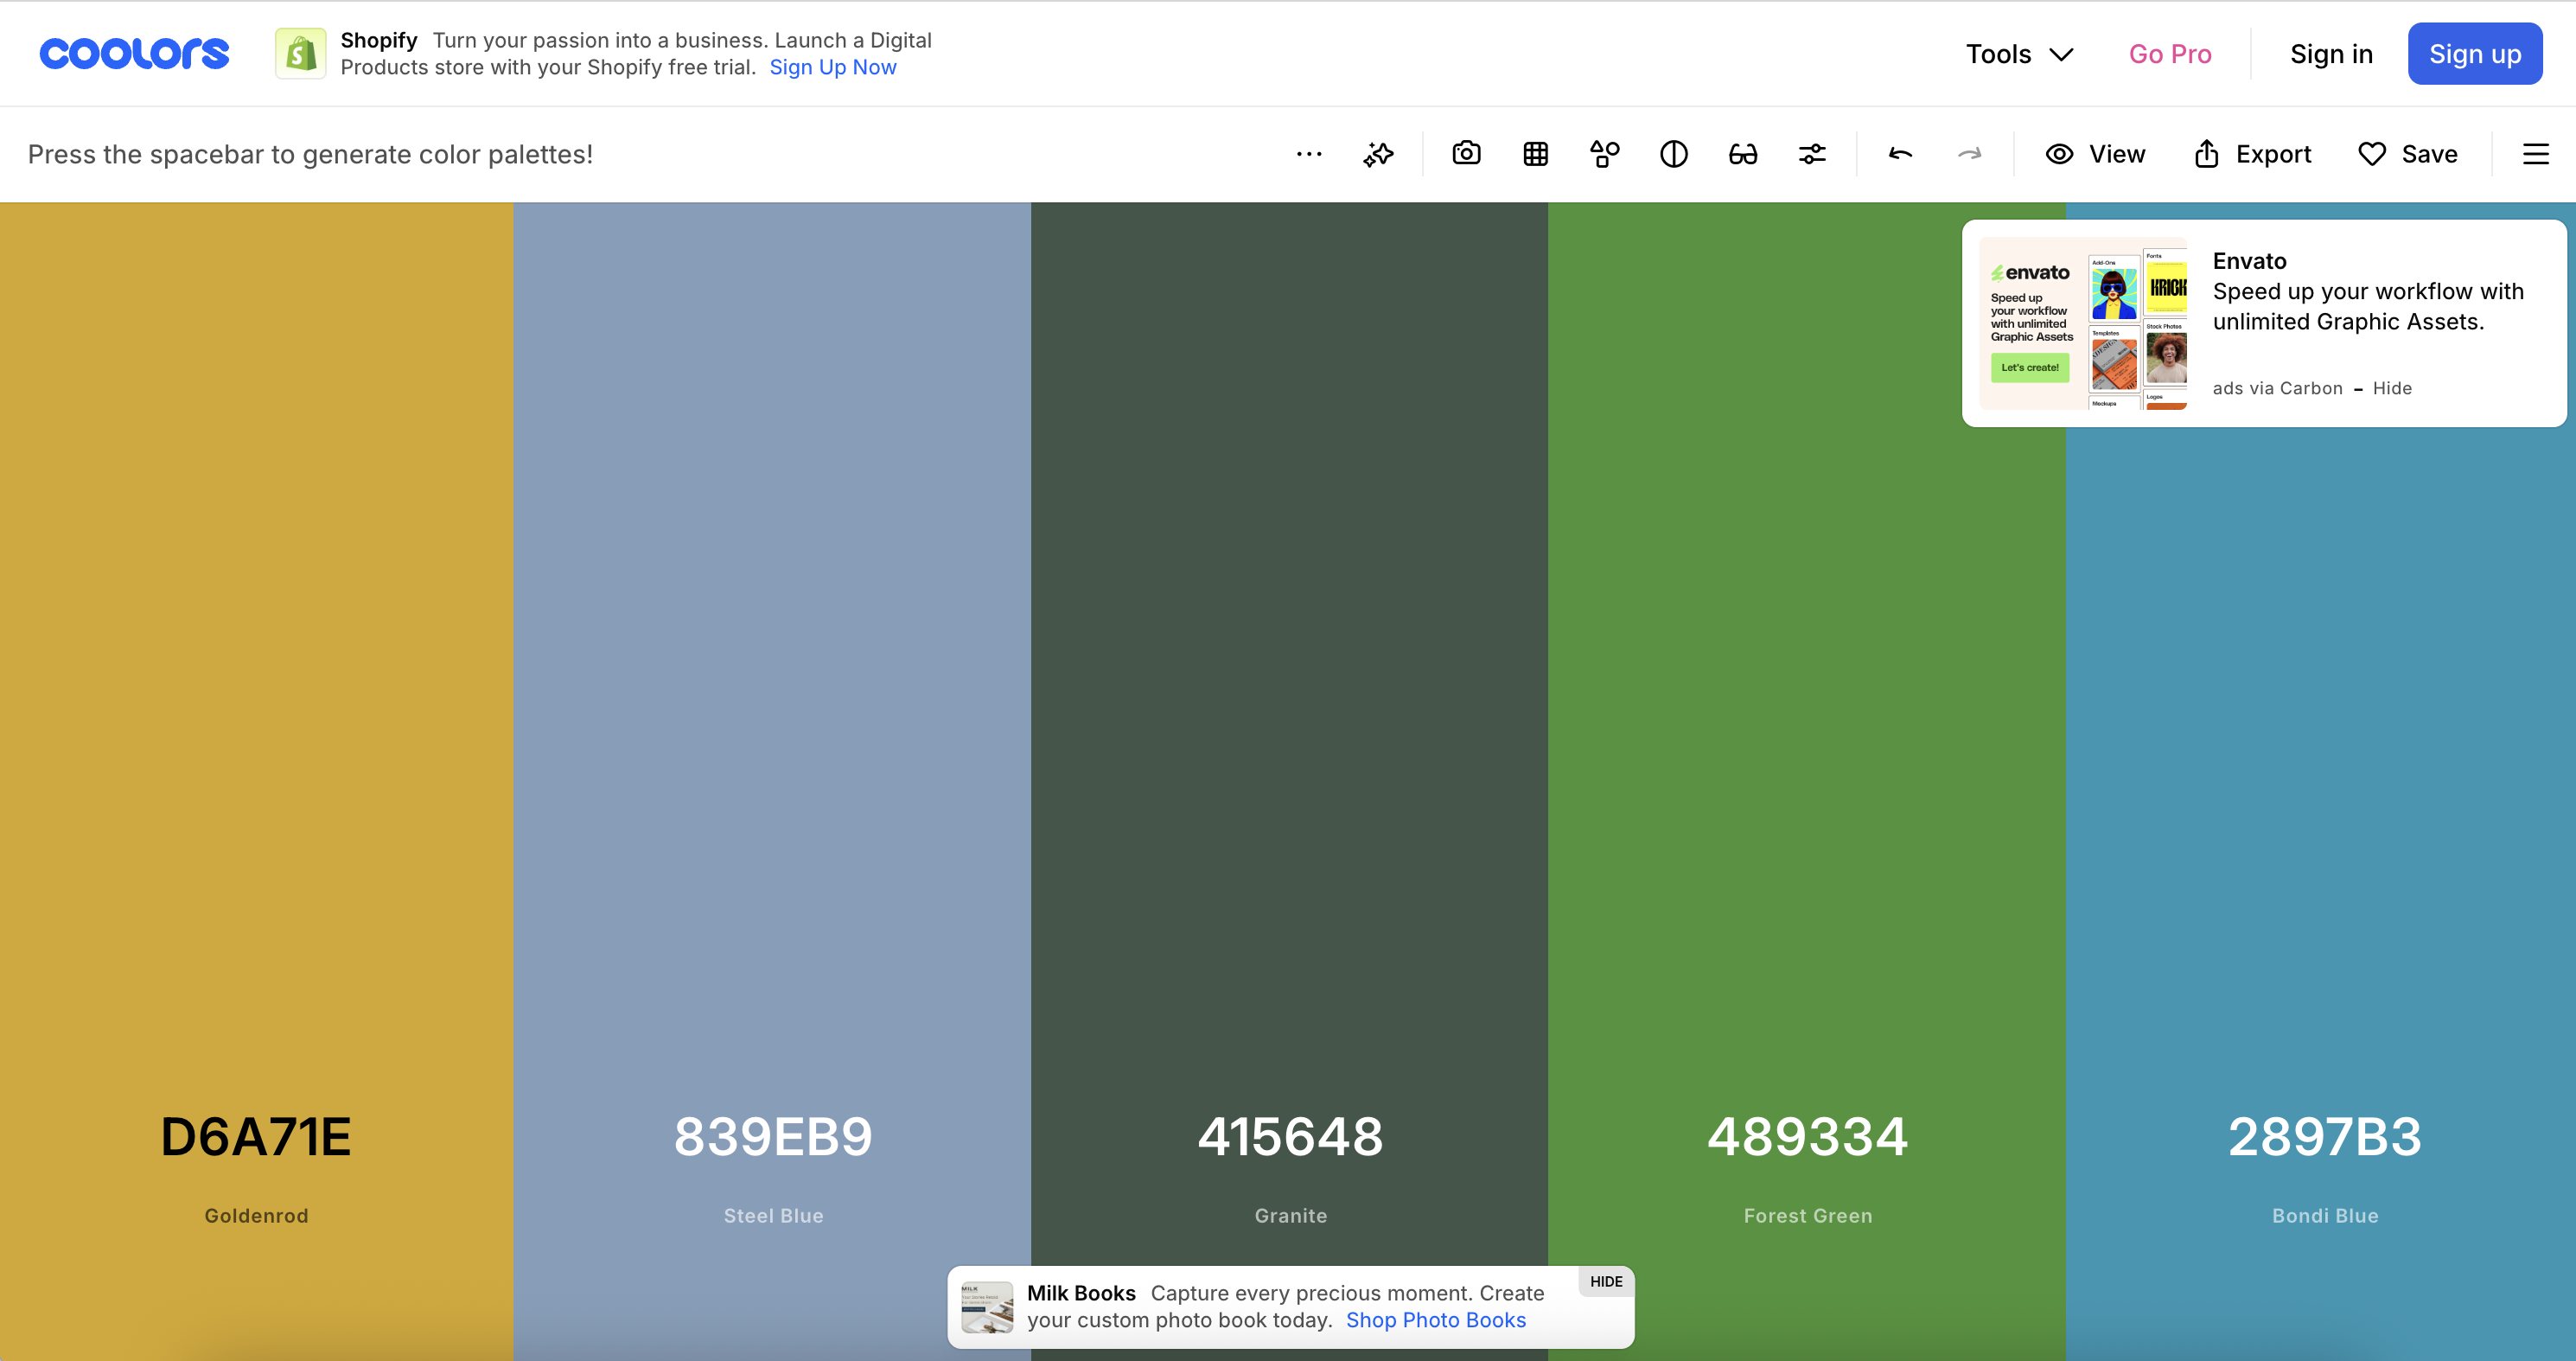Open the grid collage maker icon
The height and width of the screenshot is (1361, 2576).
coord(1535,154)
